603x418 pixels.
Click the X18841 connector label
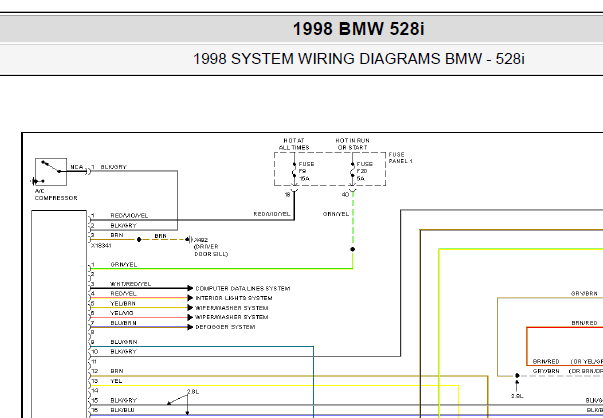pos(101,246)
